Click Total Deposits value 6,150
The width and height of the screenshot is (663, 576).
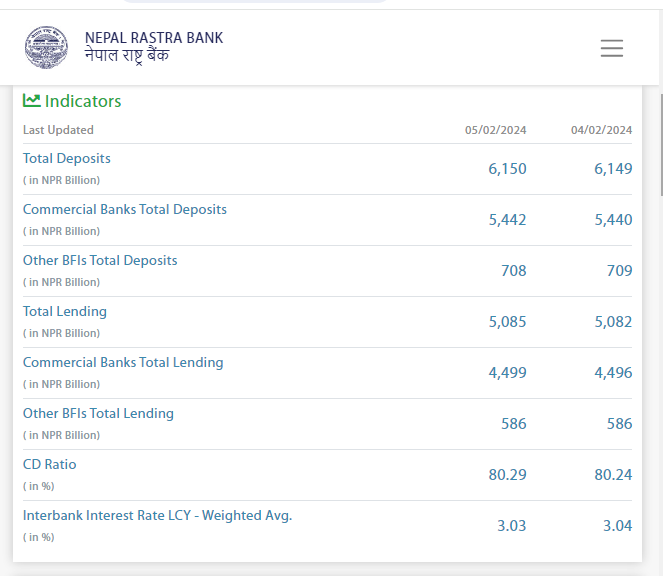point(507,169)
